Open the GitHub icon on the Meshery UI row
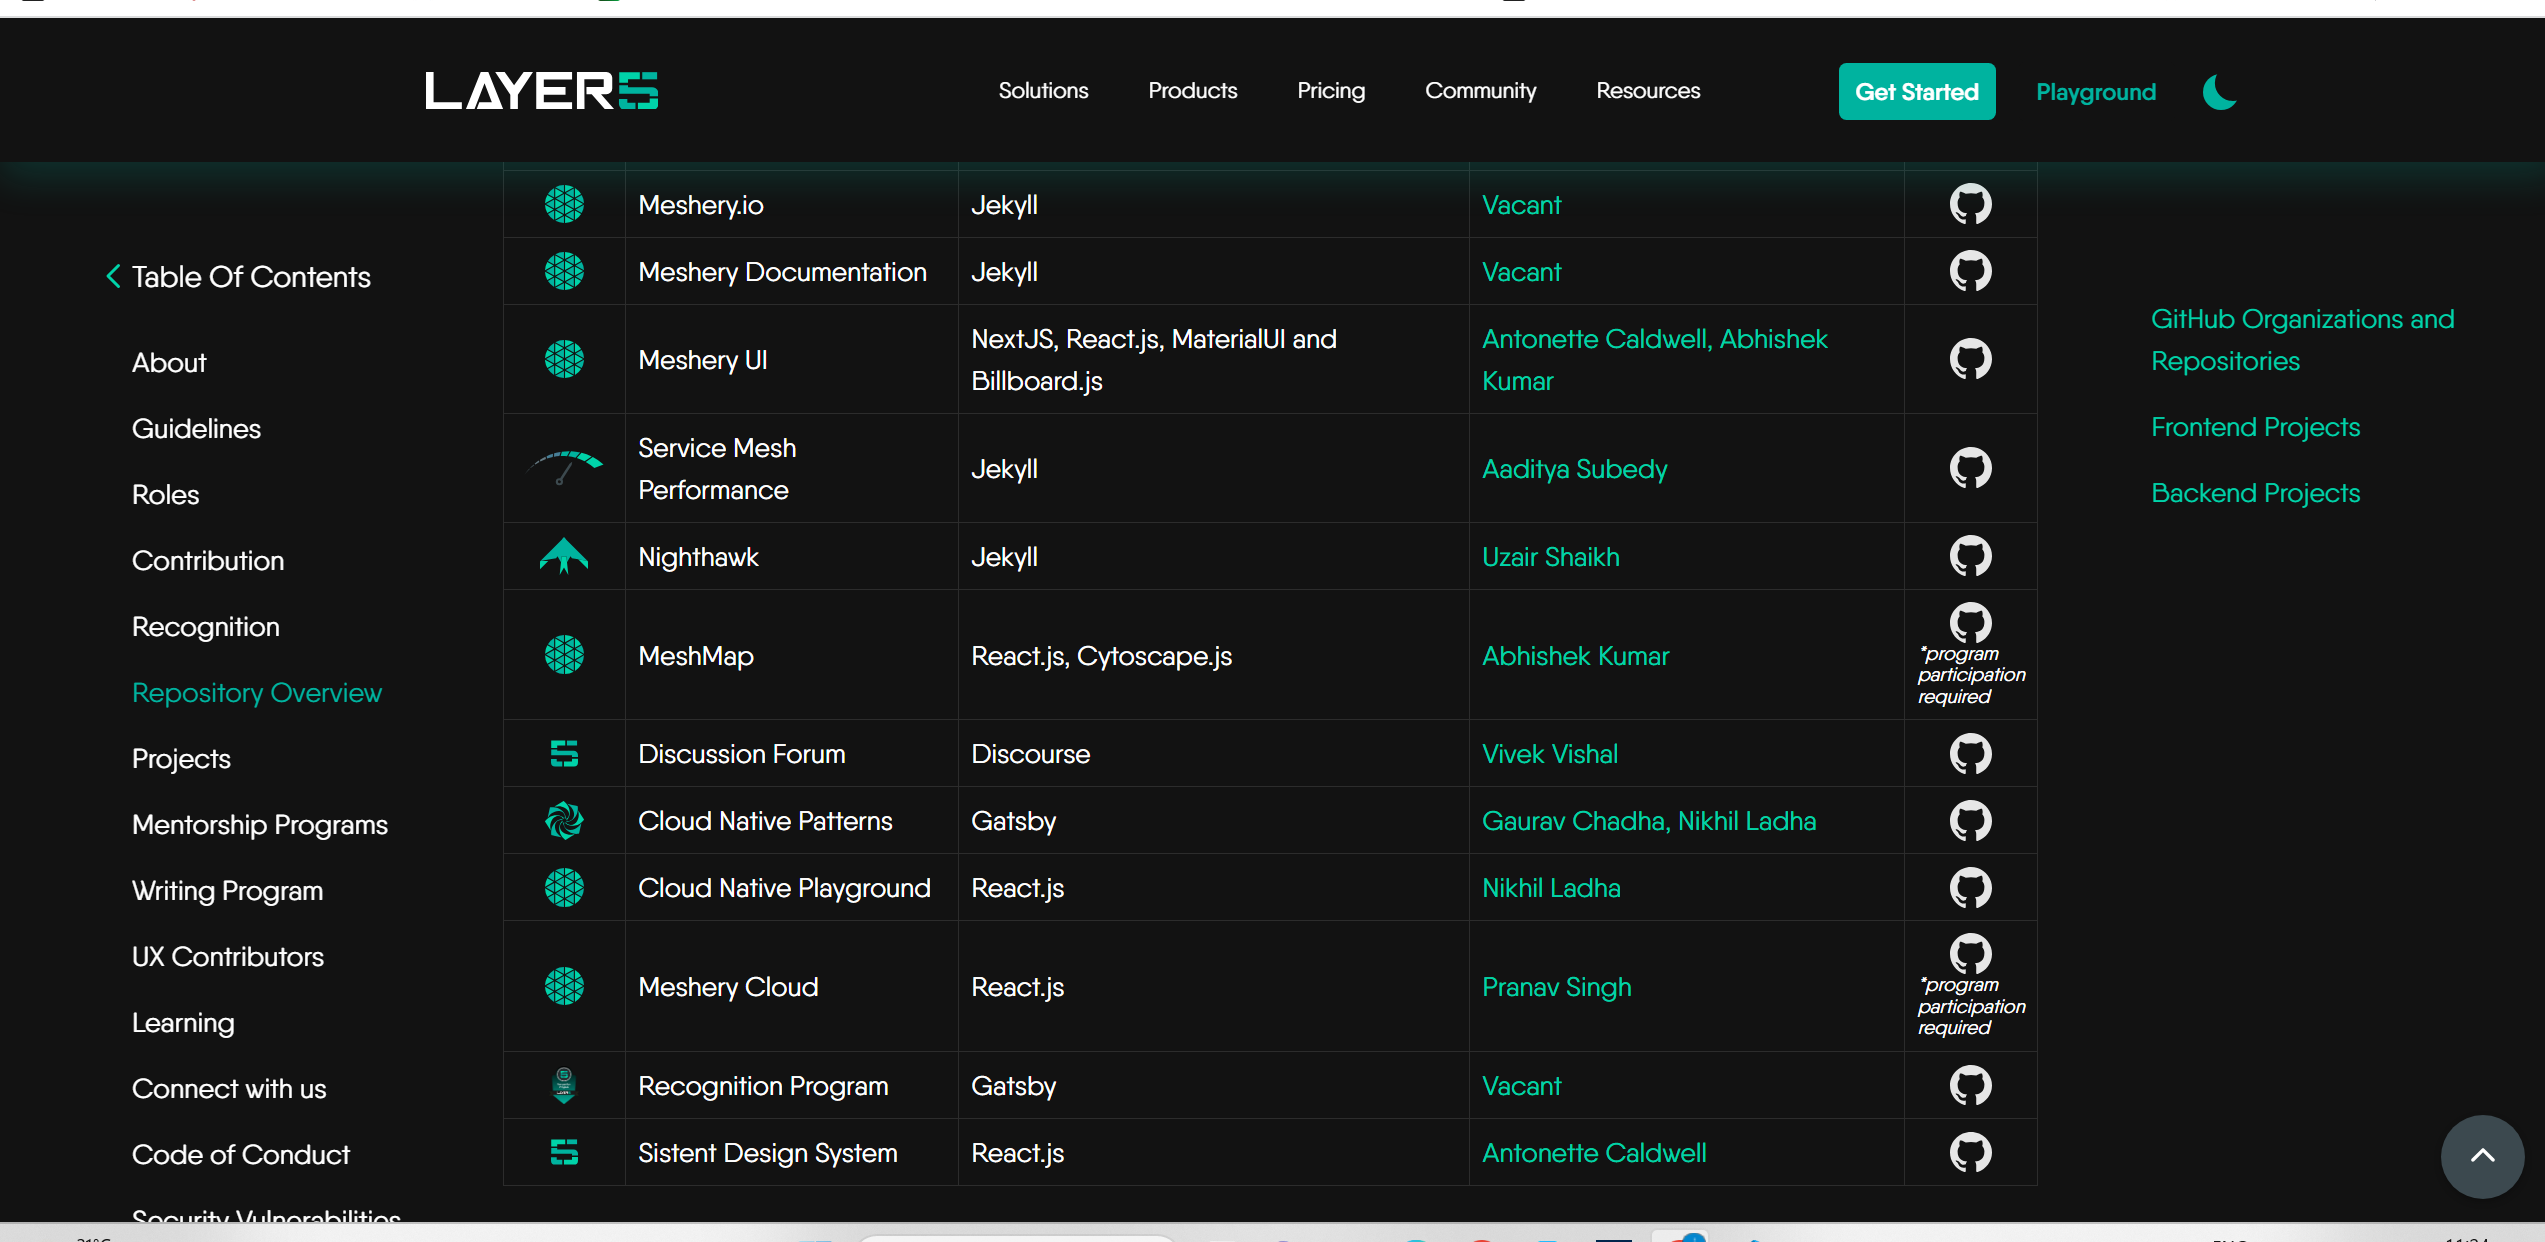 point(1970,358)
